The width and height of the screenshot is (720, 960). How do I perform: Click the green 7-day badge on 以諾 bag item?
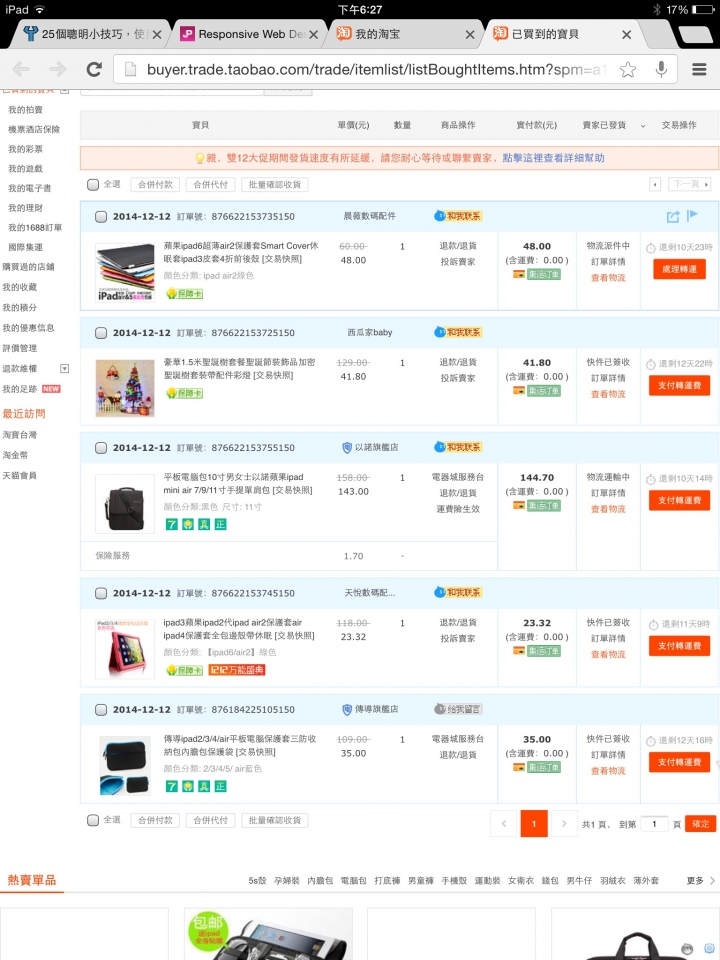pos(171,524)
